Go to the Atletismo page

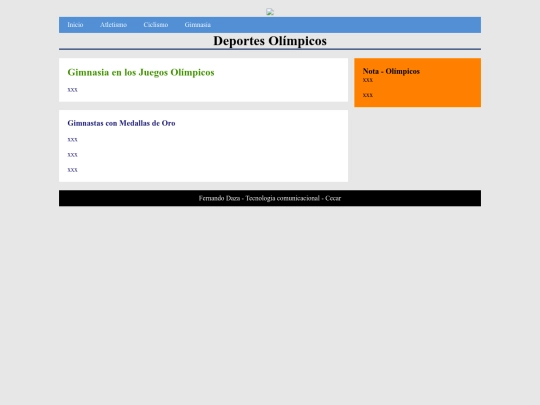[x=113, y=25]
